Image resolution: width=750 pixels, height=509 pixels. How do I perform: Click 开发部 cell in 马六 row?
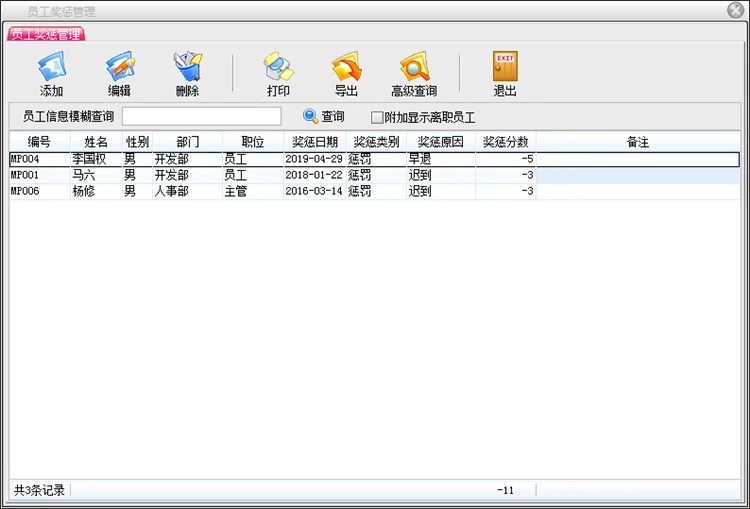point(188,175)
